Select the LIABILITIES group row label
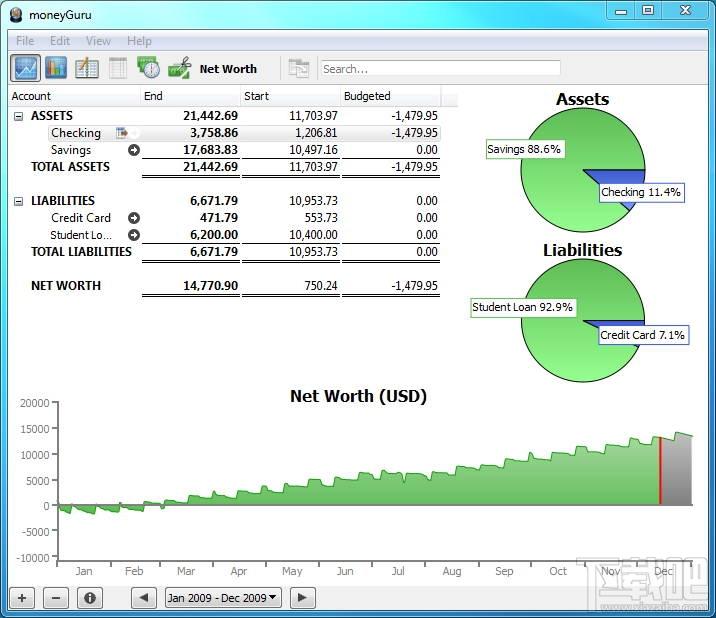Image resolution: width=716 pixels, height=618 pixels. 63,201
